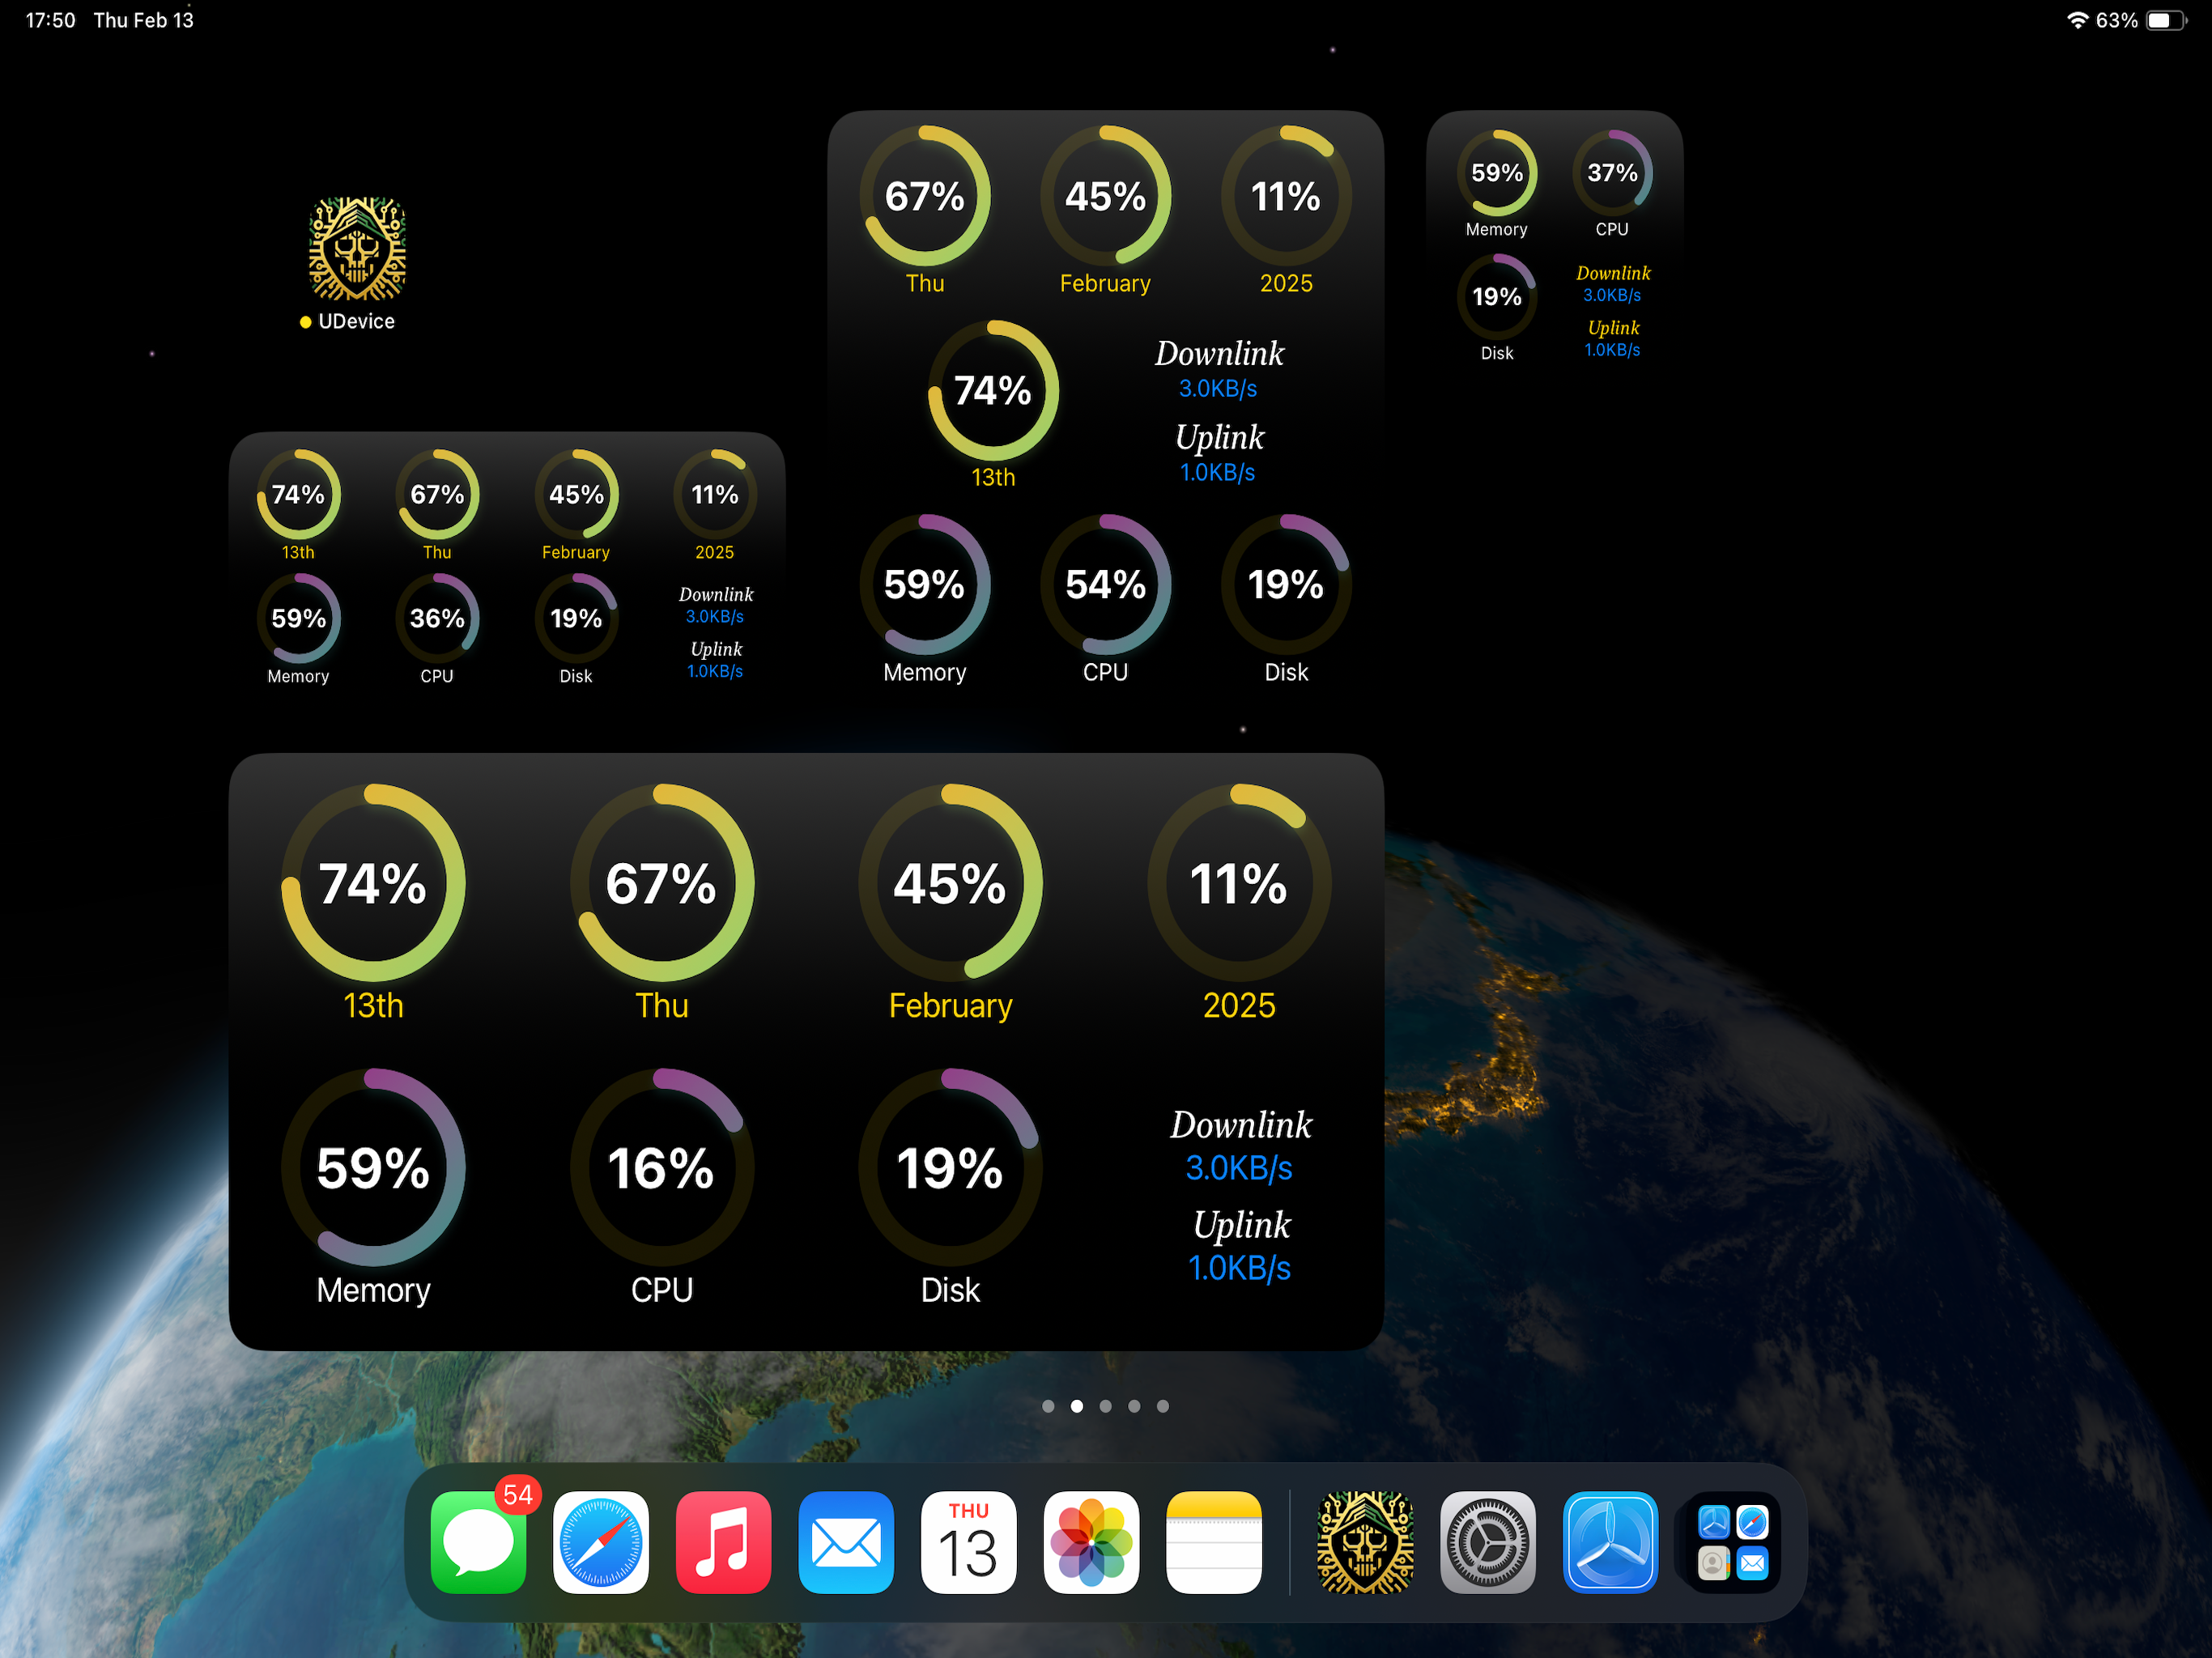Tap yellow Downlink label in small widget
Image resolution: width=2212 pixels, height=1658 pixels.
click(1612, 273)
